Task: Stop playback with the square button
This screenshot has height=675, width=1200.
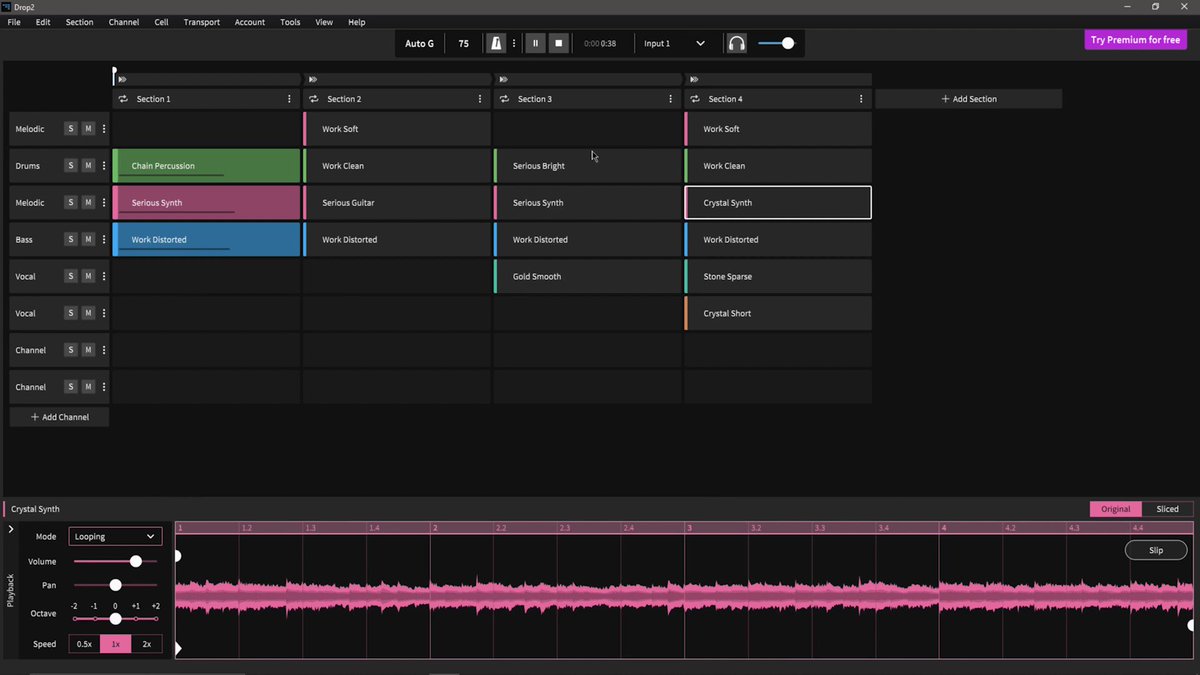Action: point(559,43)
